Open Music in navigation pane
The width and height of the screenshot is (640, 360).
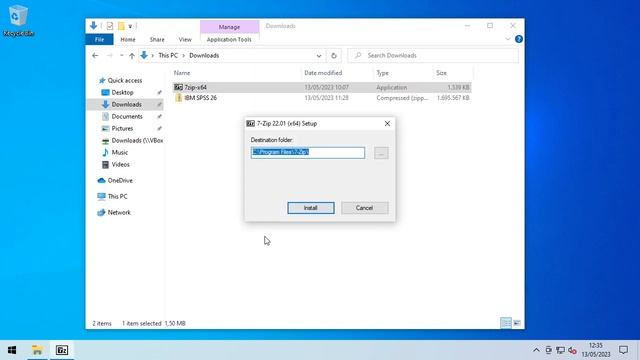[x=120, y=152]
